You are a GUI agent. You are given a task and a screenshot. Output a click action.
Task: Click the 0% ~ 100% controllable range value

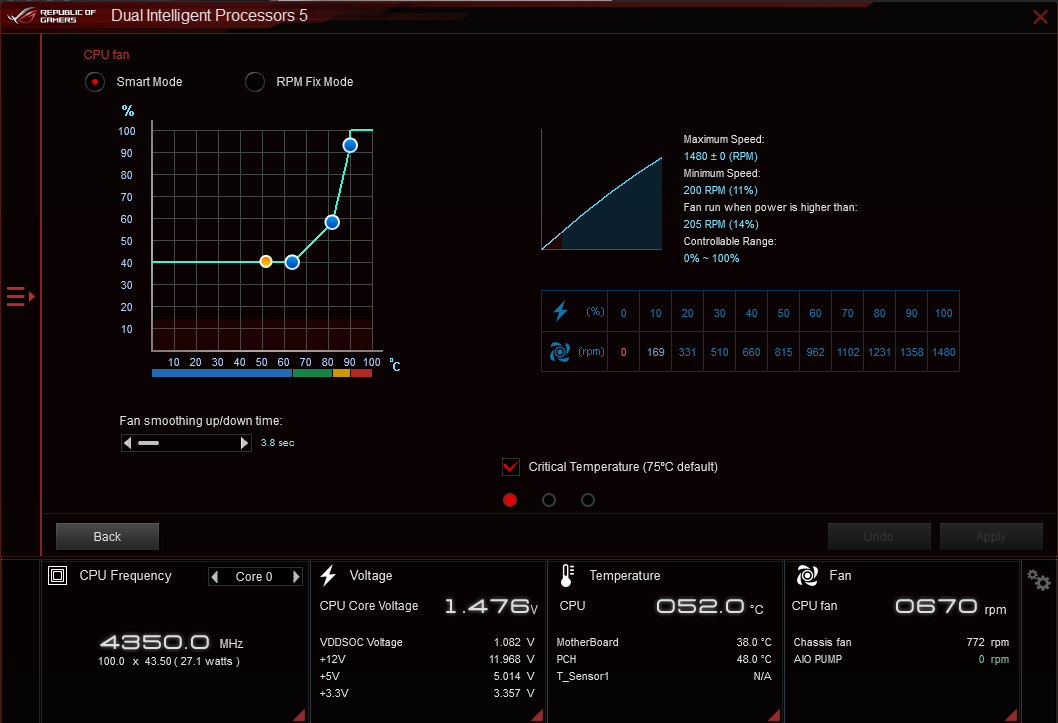tap(711, 258)
